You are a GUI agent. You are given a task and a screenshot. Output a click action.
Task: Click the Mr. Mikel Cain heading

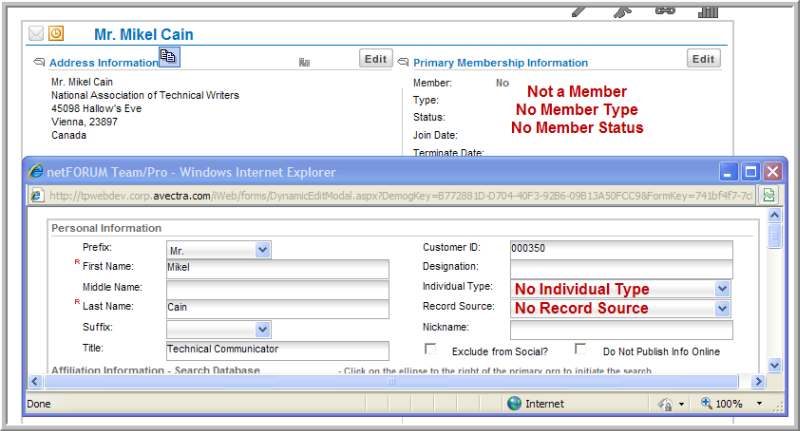[144, 34]
